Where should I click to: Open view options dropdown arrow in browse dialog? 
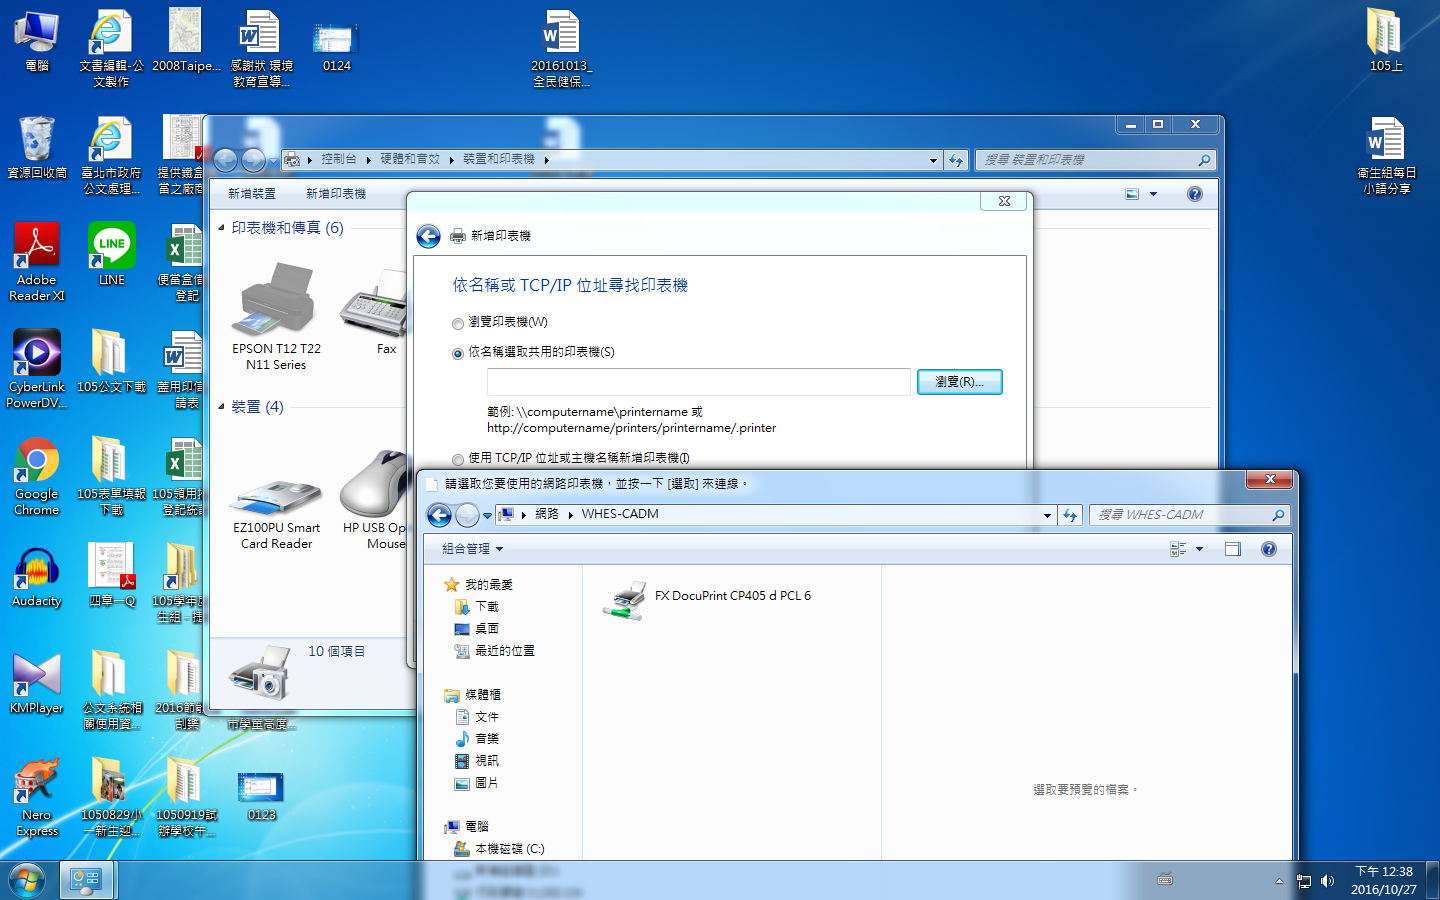point(1199,549)
